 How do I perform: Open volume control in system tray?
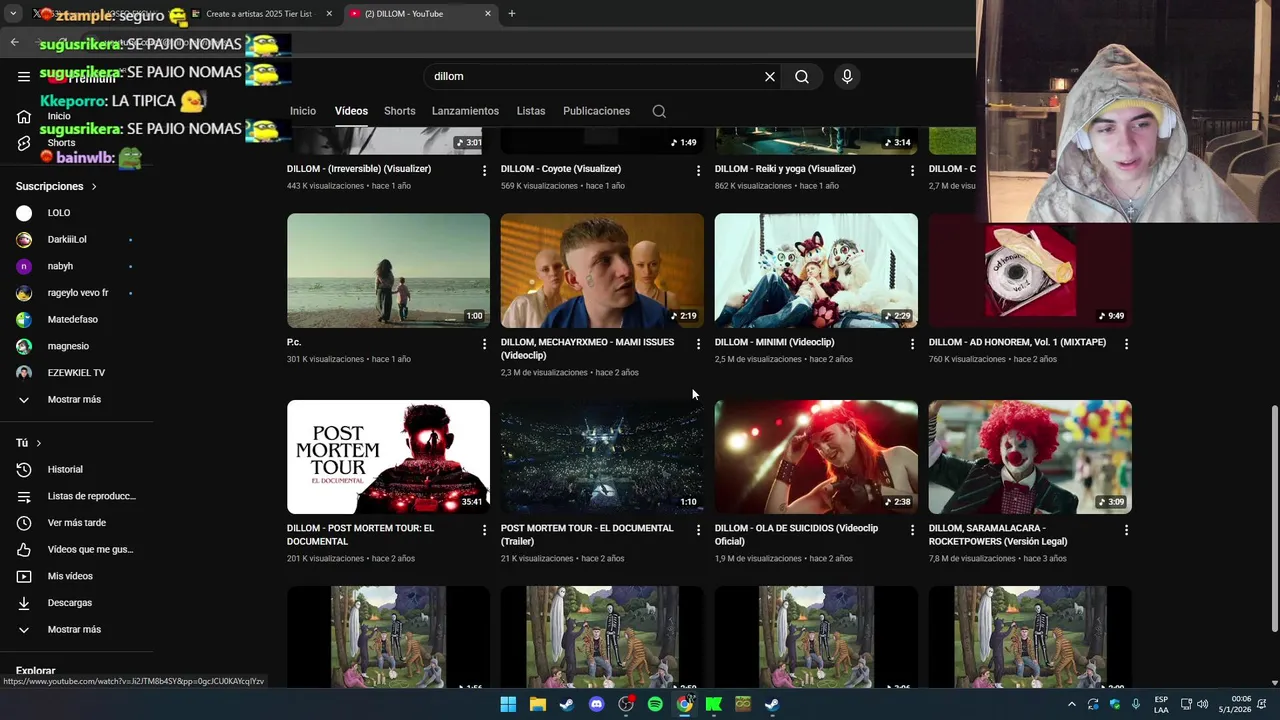click(x=1202, y=704)
